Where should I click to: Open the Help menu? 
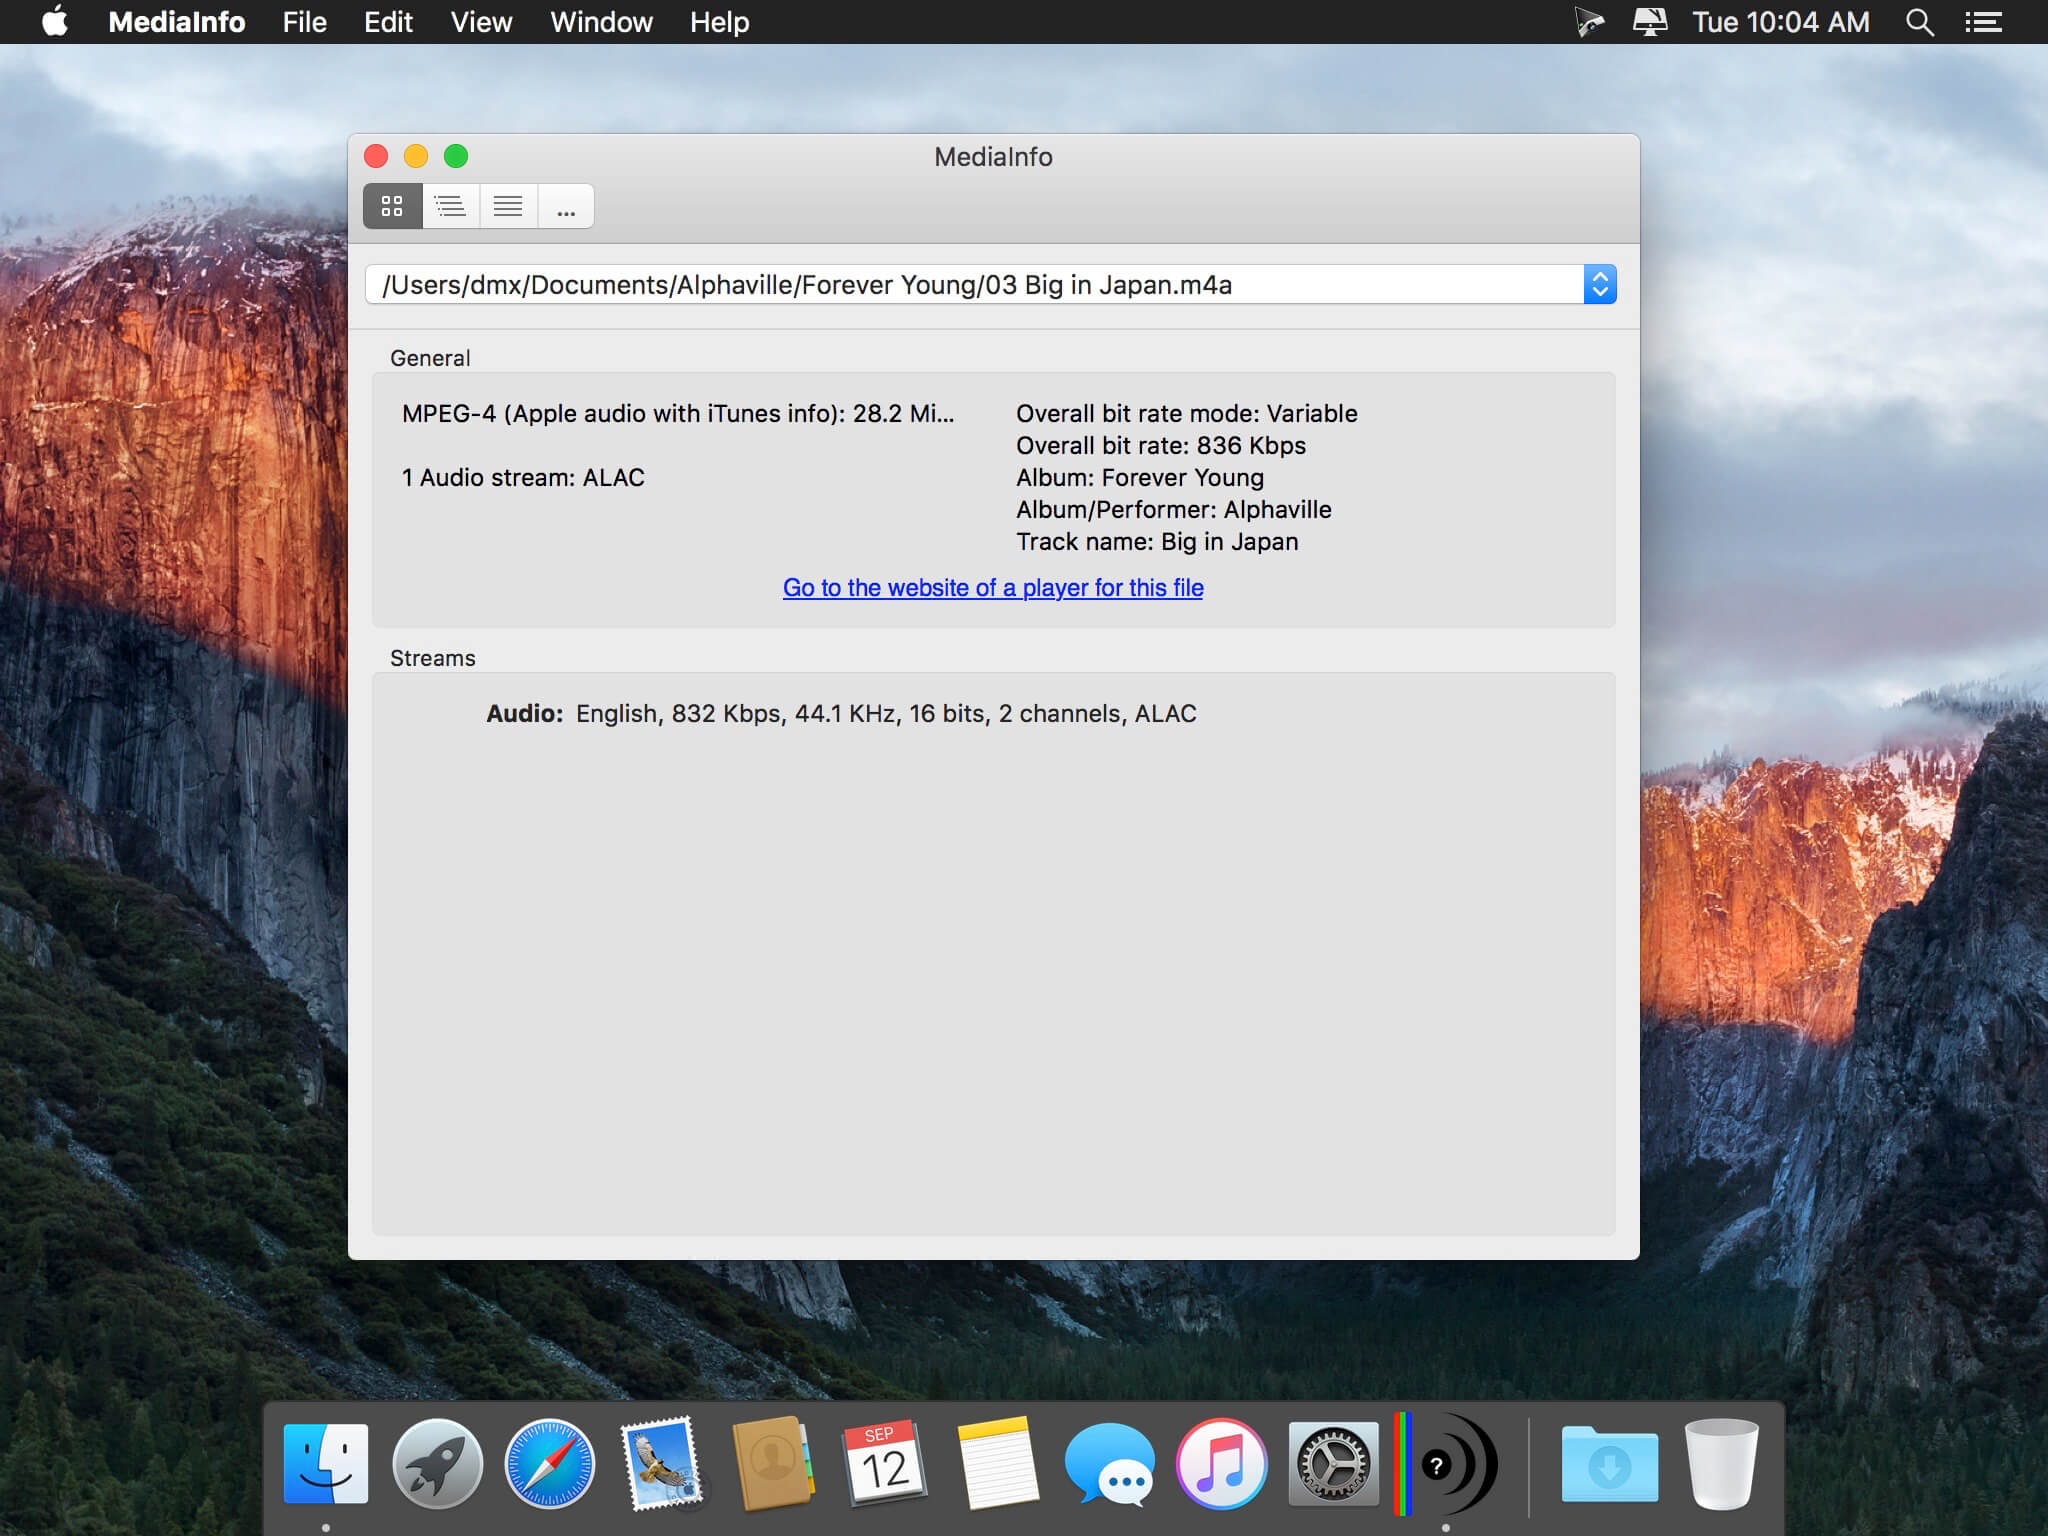(718, 21)
